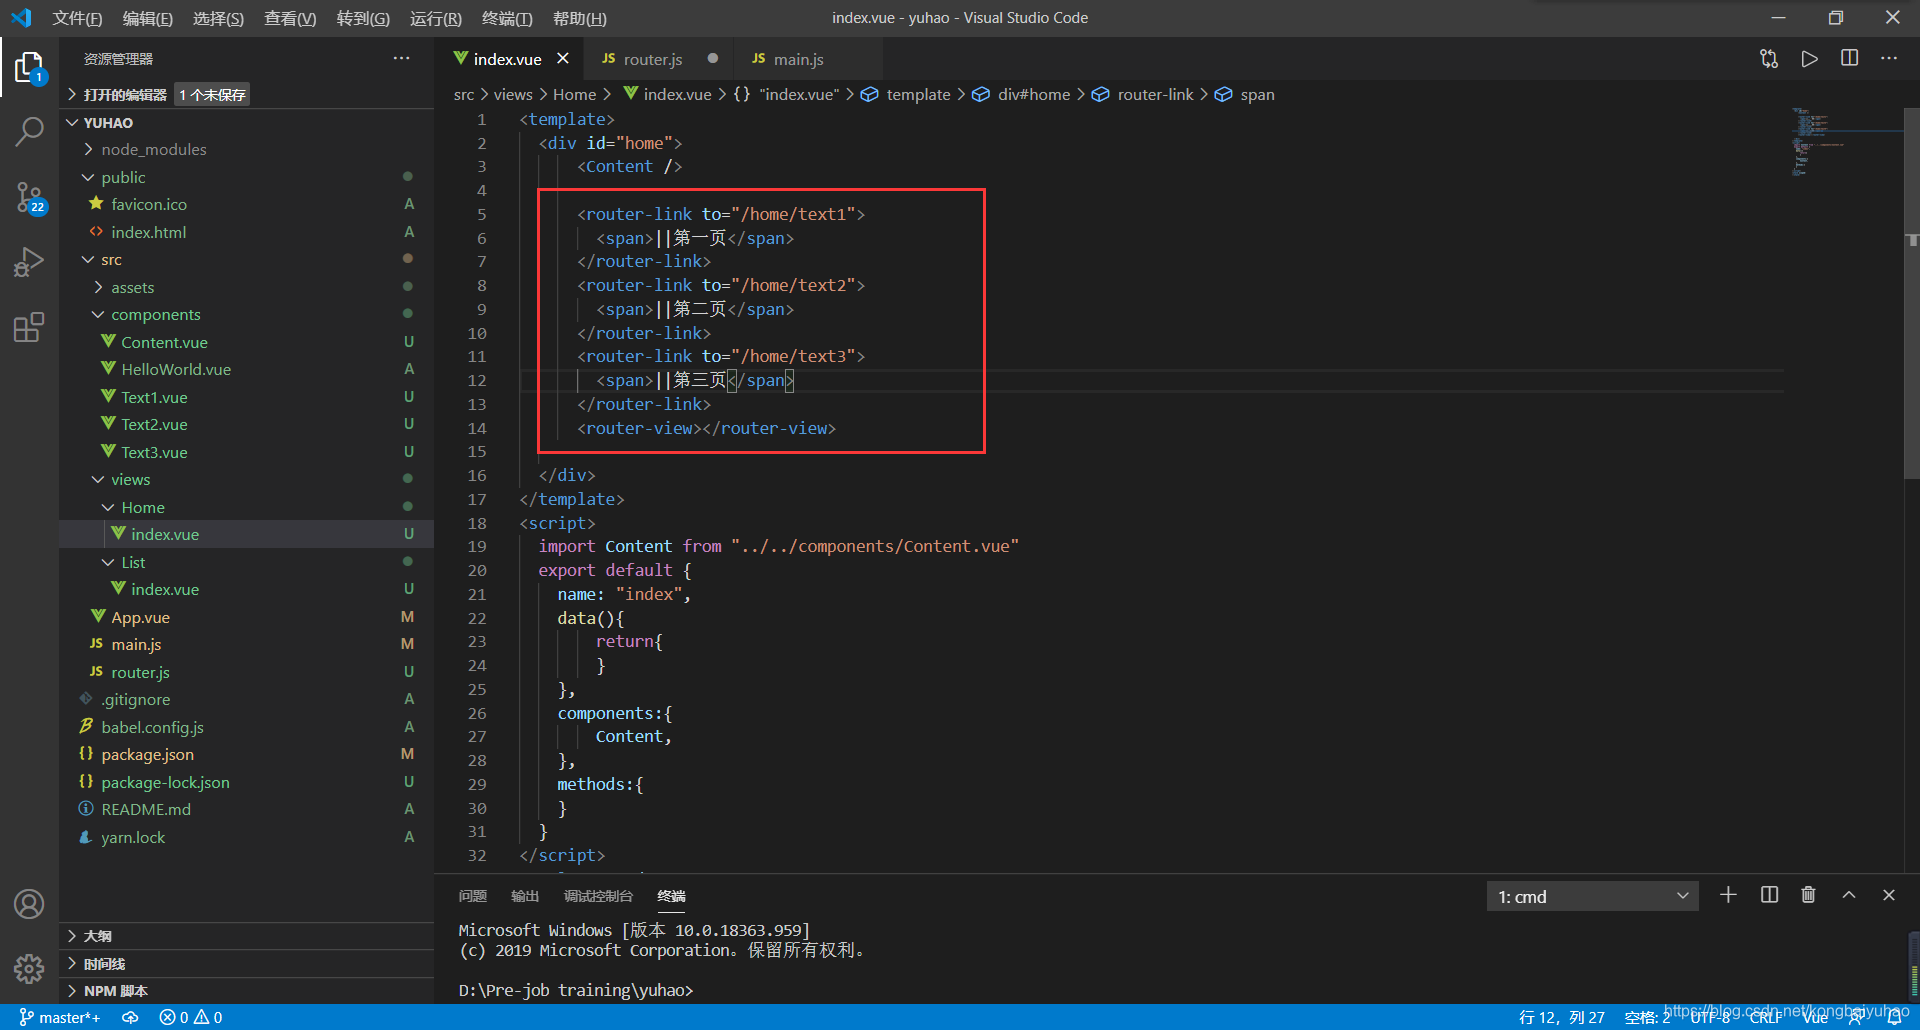1920x1030 pixels.
Task: Click the Open Changes compare icon
Action: point(1769,58)
